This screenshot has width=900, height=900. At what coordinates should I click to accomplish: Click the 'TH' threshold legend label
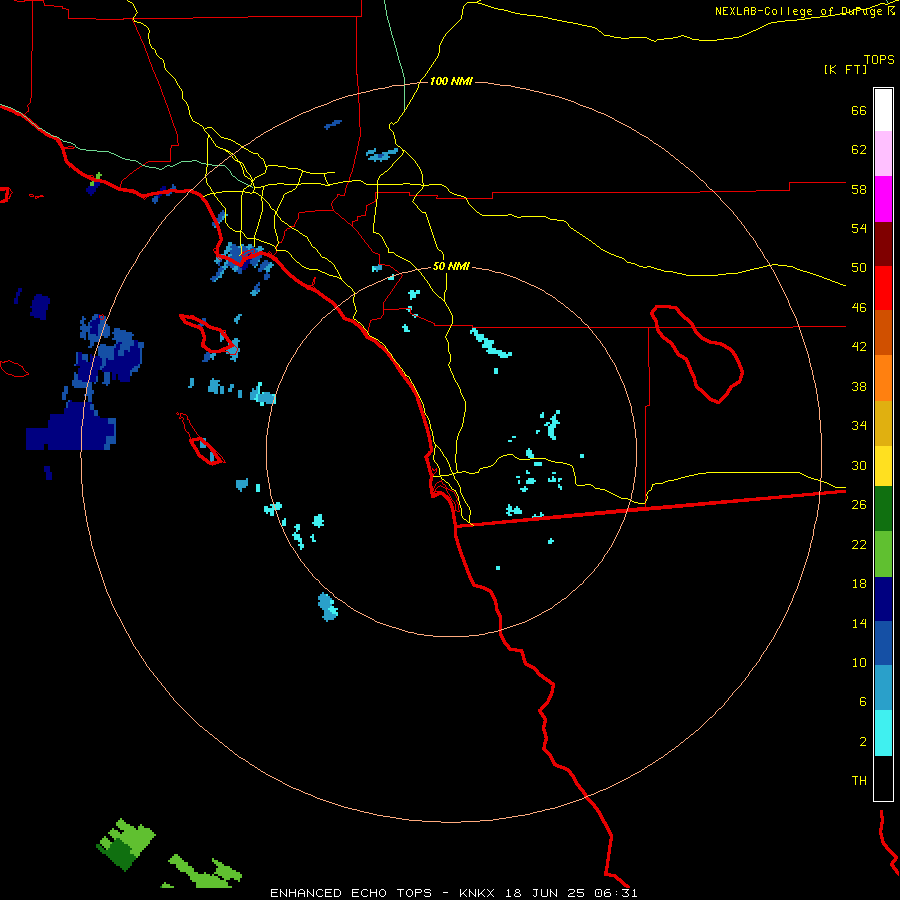click(x=859, y=781)
